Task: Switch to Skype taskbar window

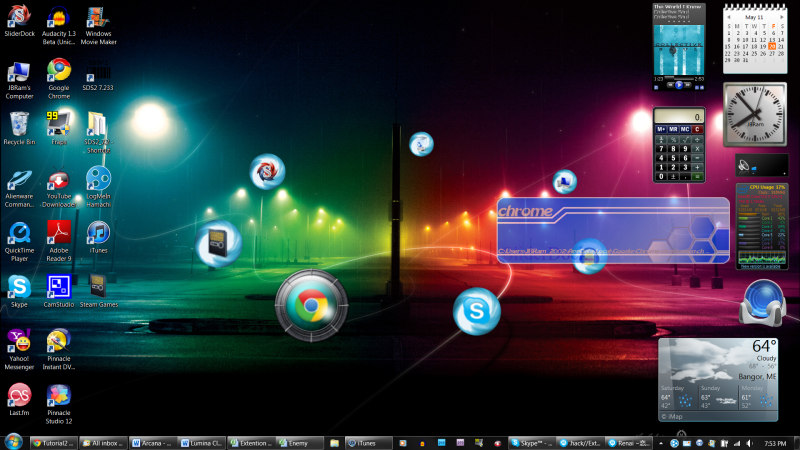Action: (532, 443)
